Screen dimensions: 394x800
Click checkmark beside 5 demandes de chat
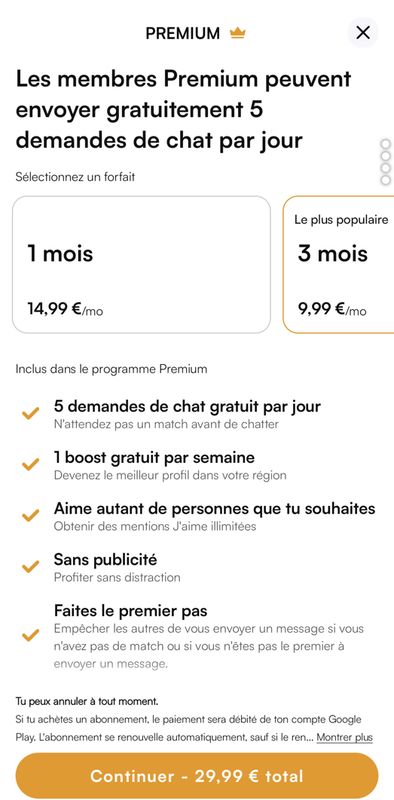[x=31, y=413]
